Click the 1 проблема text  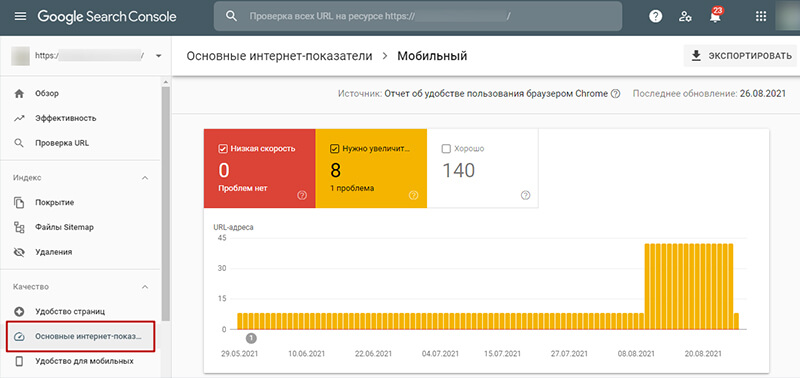[352, 188]
